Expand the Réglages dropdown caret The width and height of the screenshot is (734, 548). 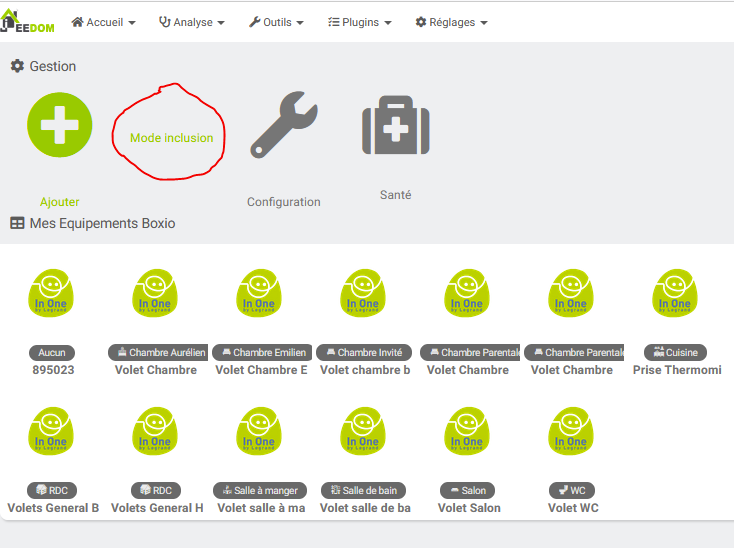(484, 23)
